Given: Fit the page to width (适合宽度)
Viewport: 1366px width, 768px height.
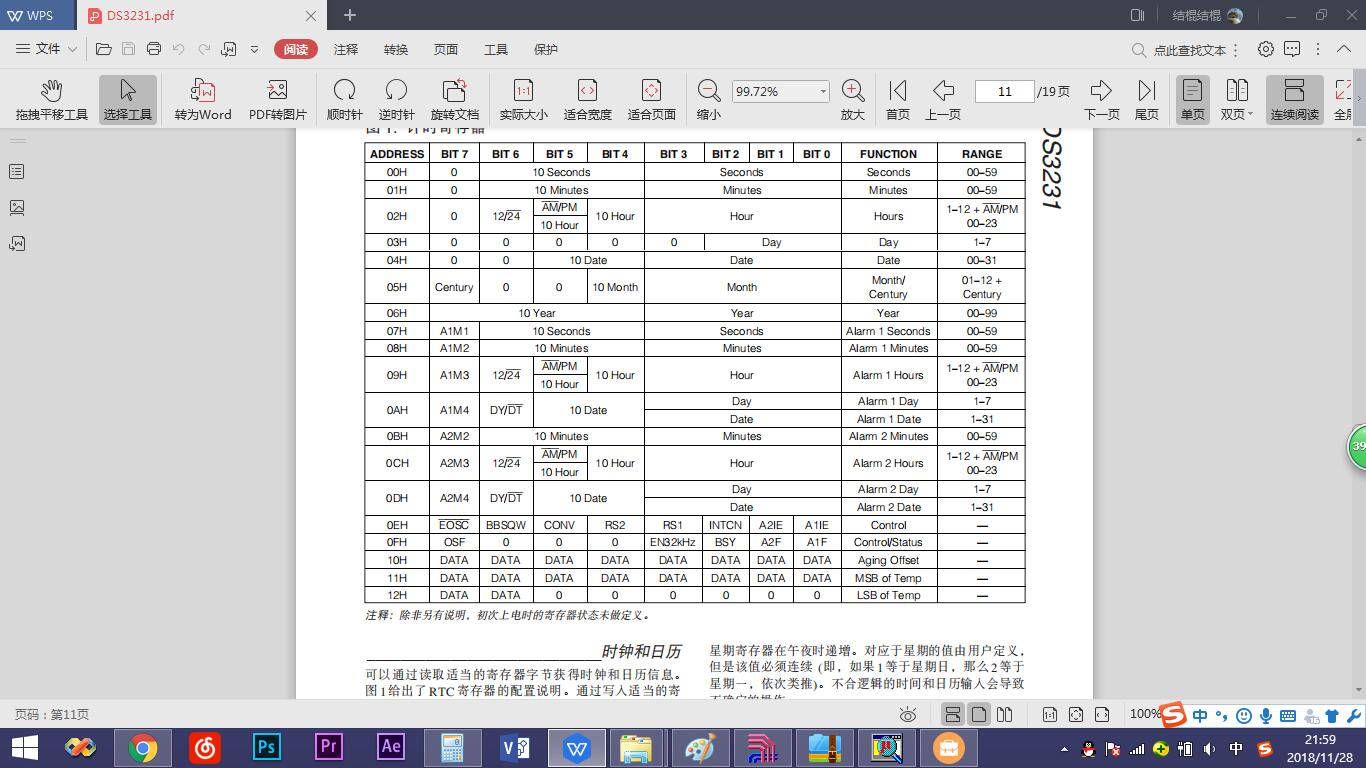Looking at the screenshot, I should (x=587, y=100).
